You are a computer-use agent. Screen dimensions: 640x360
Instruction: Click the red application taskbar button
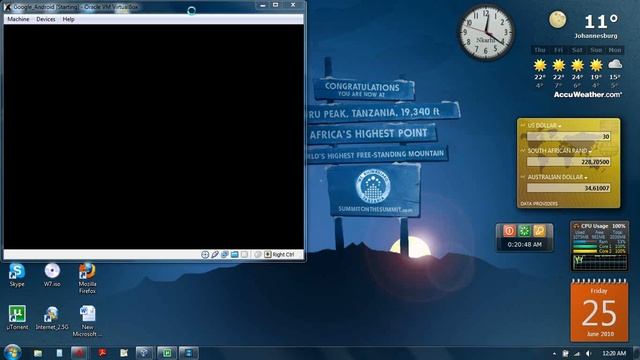(x=79, y=353)
